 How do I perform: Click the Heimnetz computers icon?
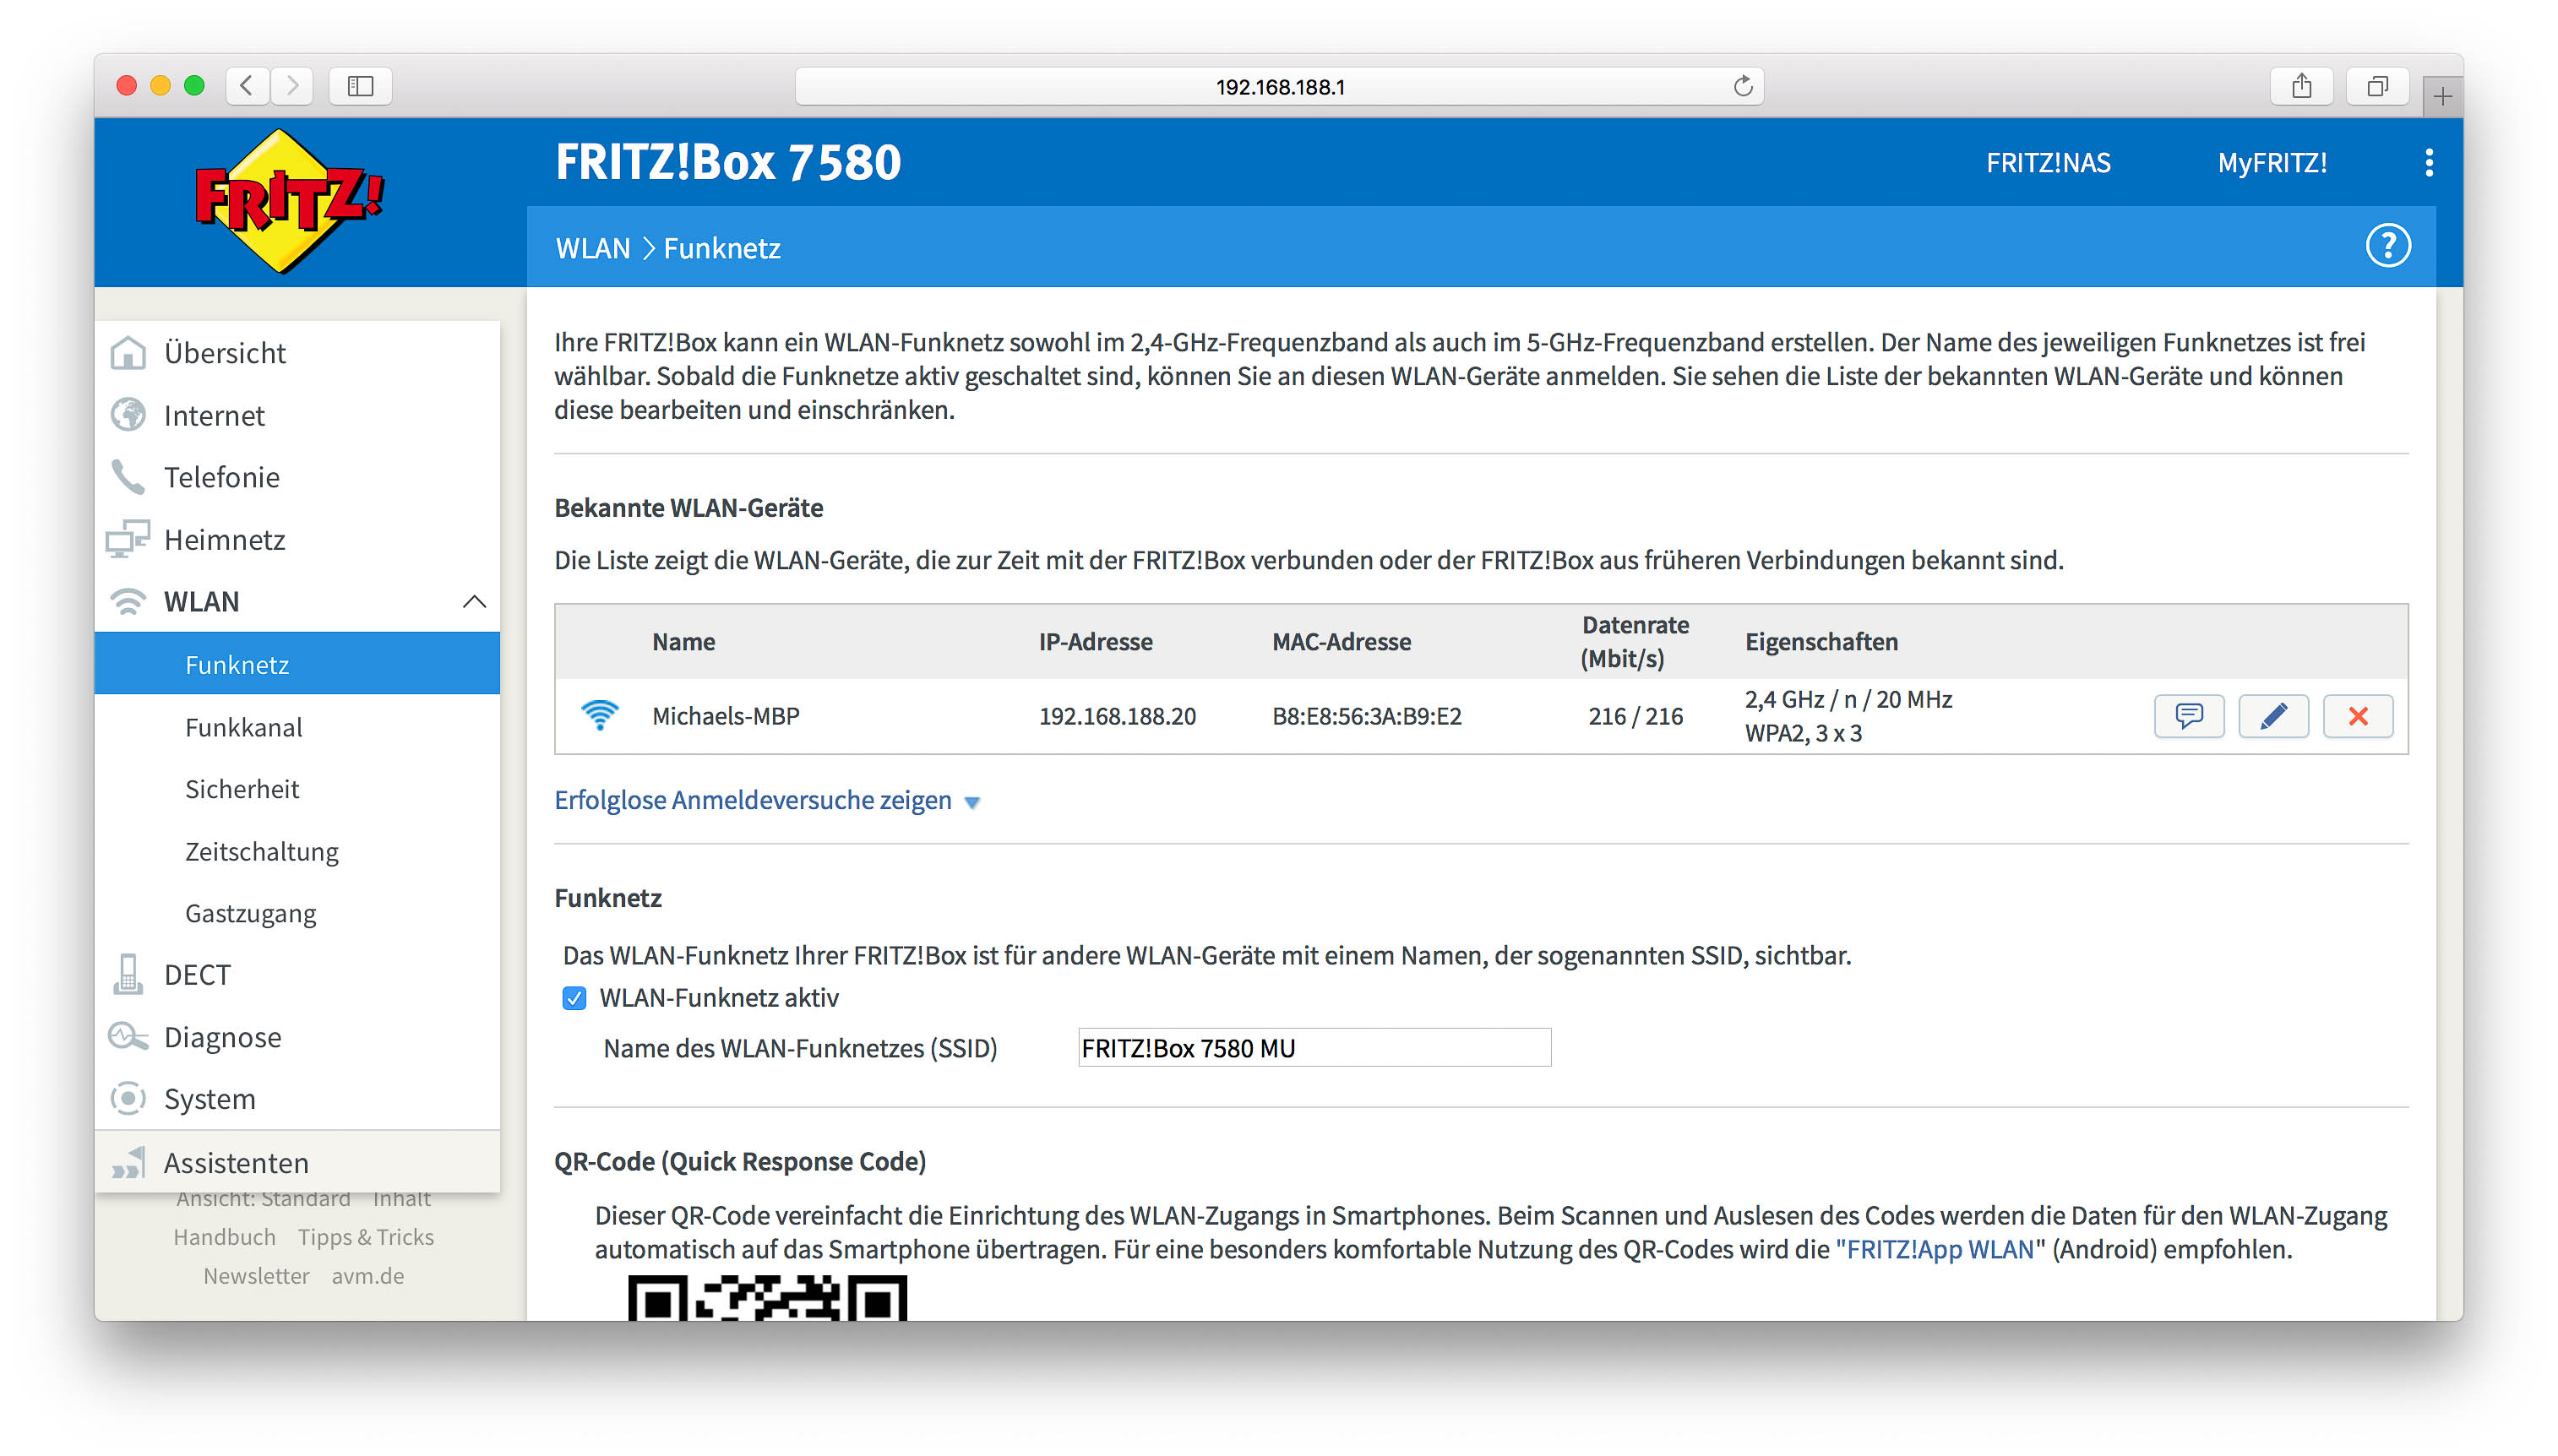(128, 539)
